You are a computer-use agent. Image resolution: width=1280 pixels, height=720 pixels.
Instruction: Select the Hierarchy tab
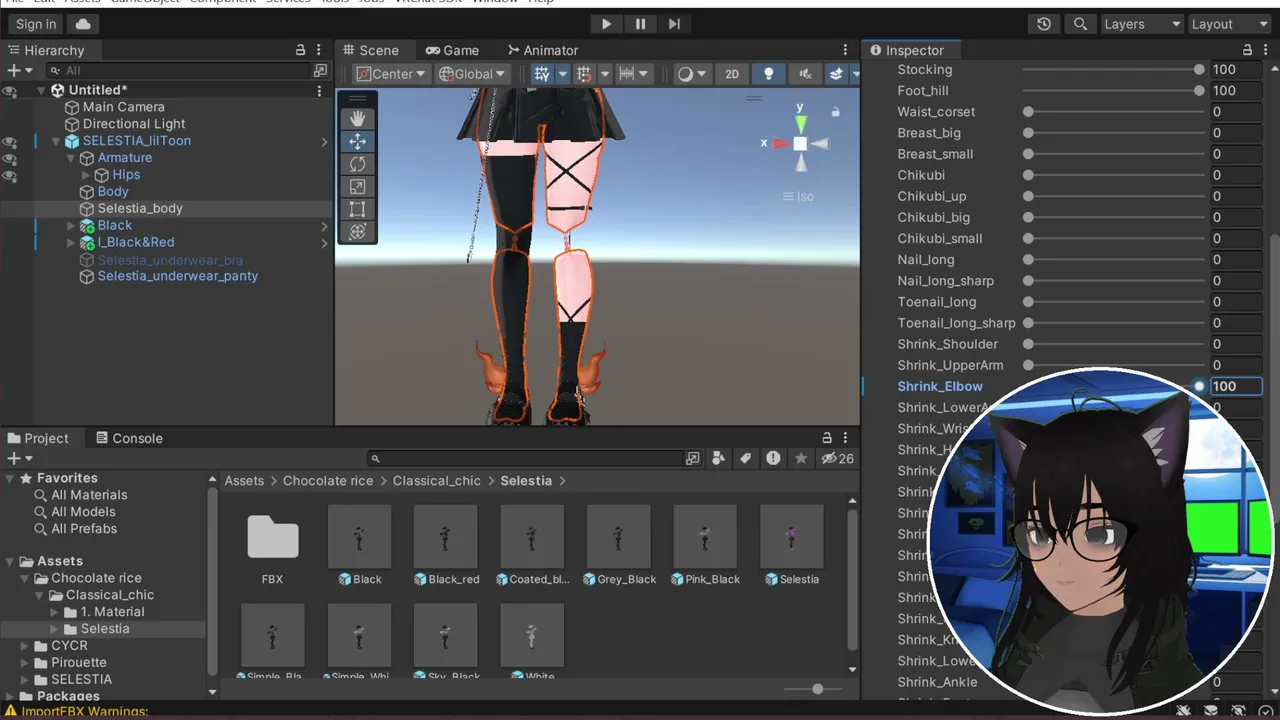pos(46,50)
